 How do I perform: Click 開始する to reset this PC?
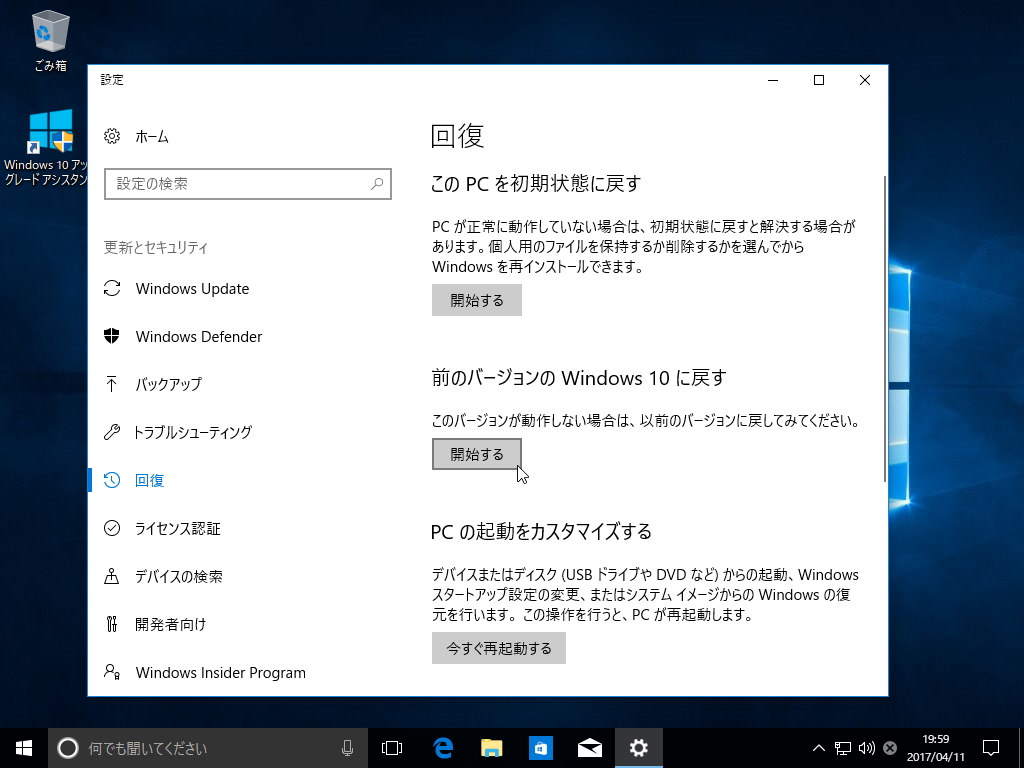tap(476, 299)
